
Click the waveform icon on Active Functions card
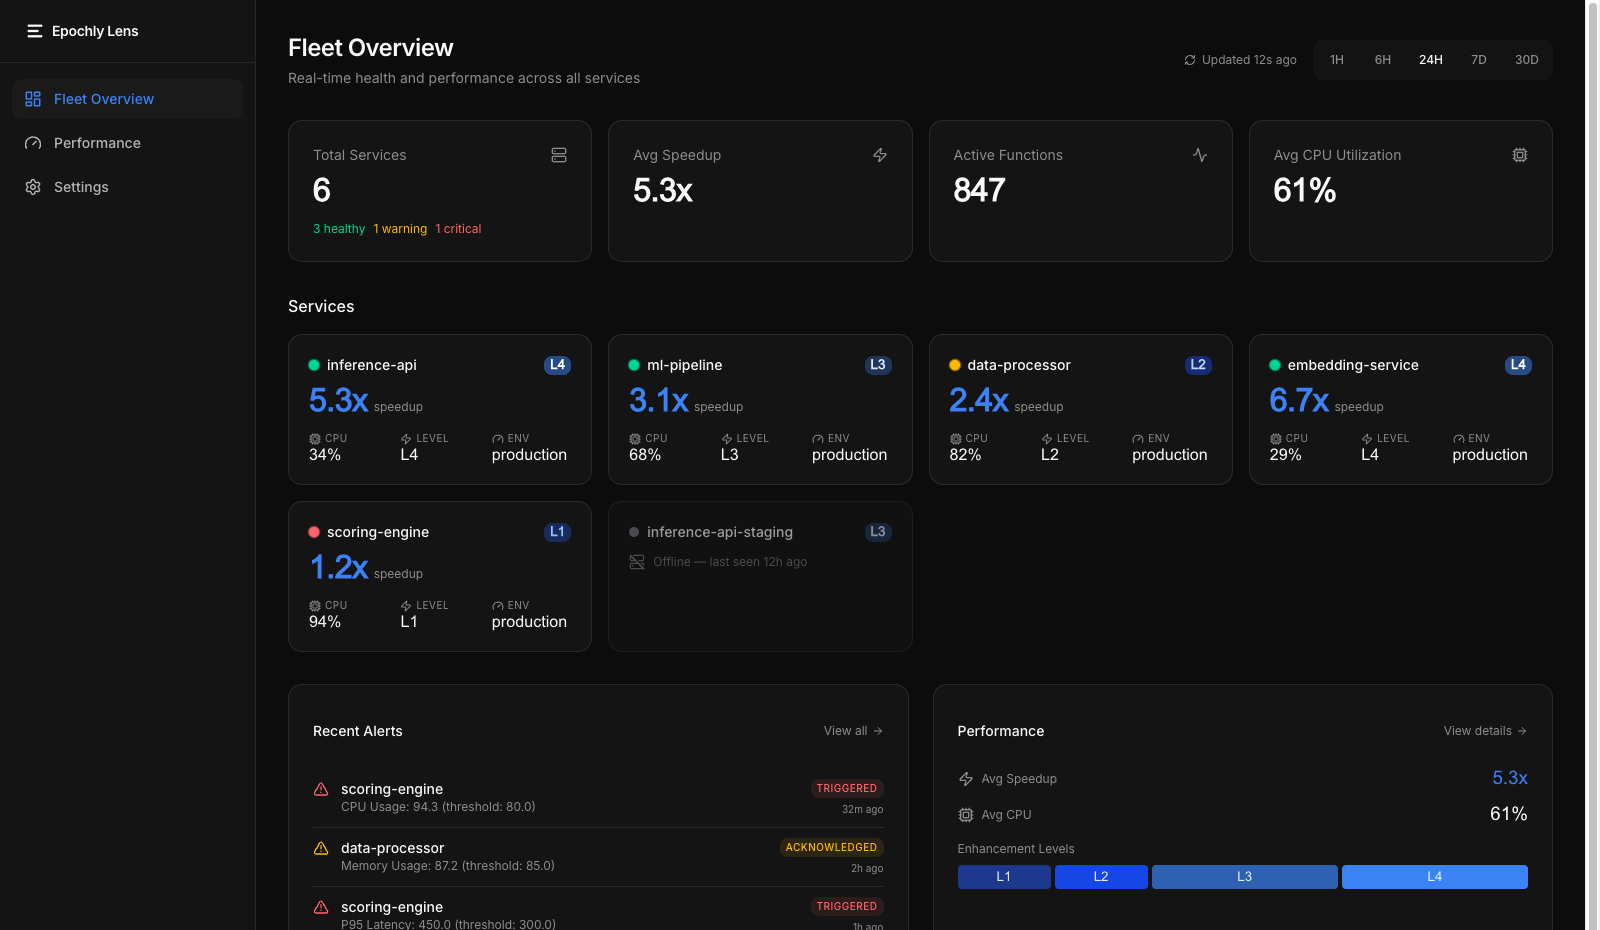point(1200,155)
